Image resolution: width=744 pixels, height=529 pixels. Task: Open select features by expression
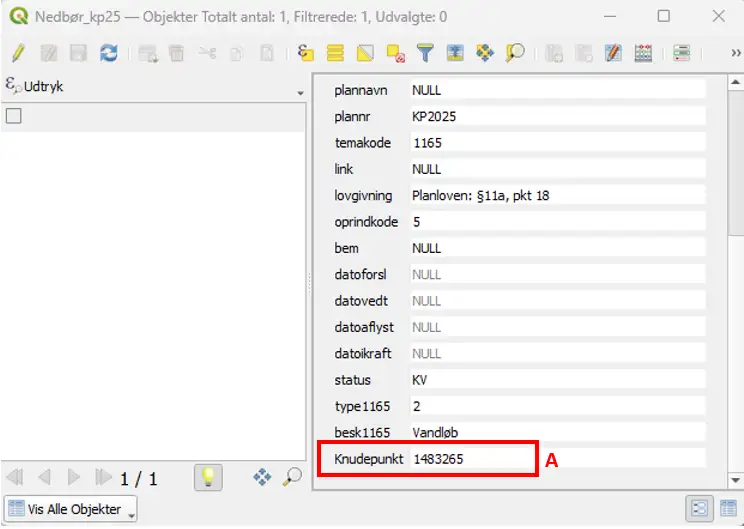coord(306,53)
